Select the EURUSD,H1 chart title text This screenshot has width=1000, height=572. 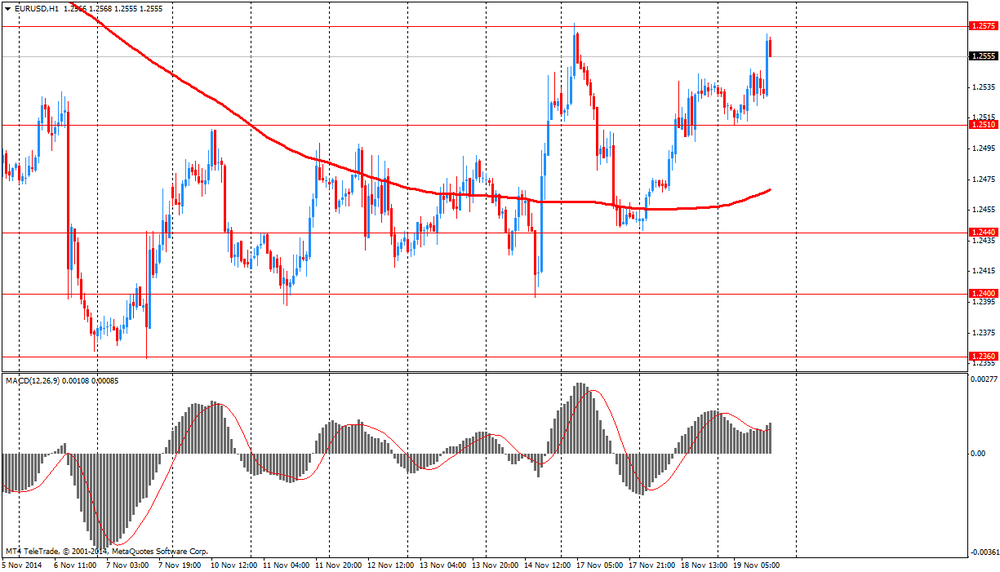(37, 9)
